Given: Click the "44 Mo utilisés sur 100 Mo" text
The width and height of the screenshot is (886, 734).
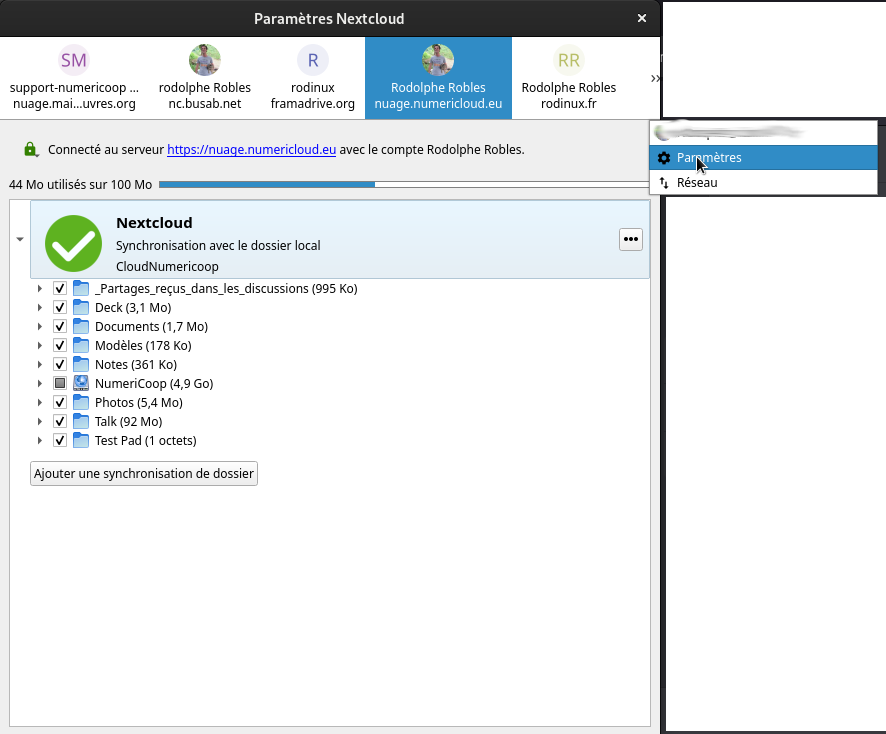Looking at the screenshot, I should pyautogui.click(x=80, y=185).
